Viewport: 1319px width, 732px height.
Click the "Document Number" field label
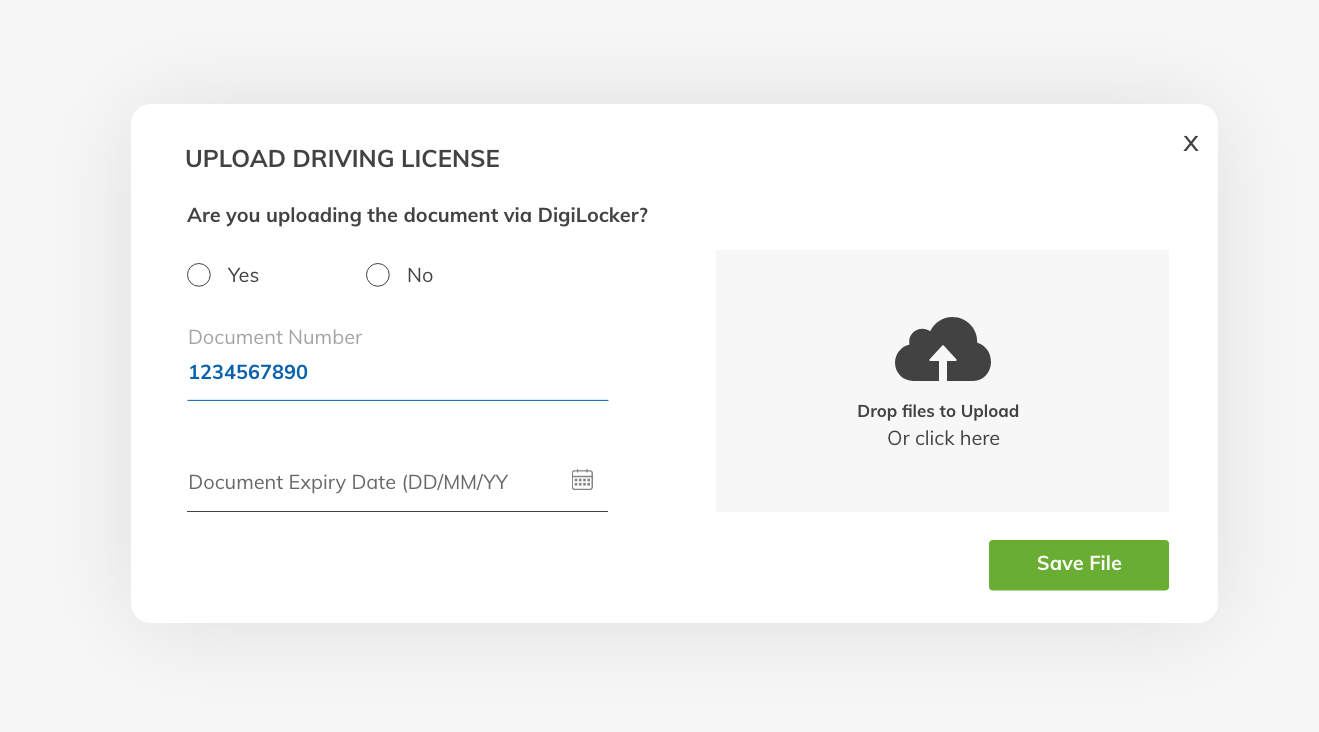click(x=275, y=337)
